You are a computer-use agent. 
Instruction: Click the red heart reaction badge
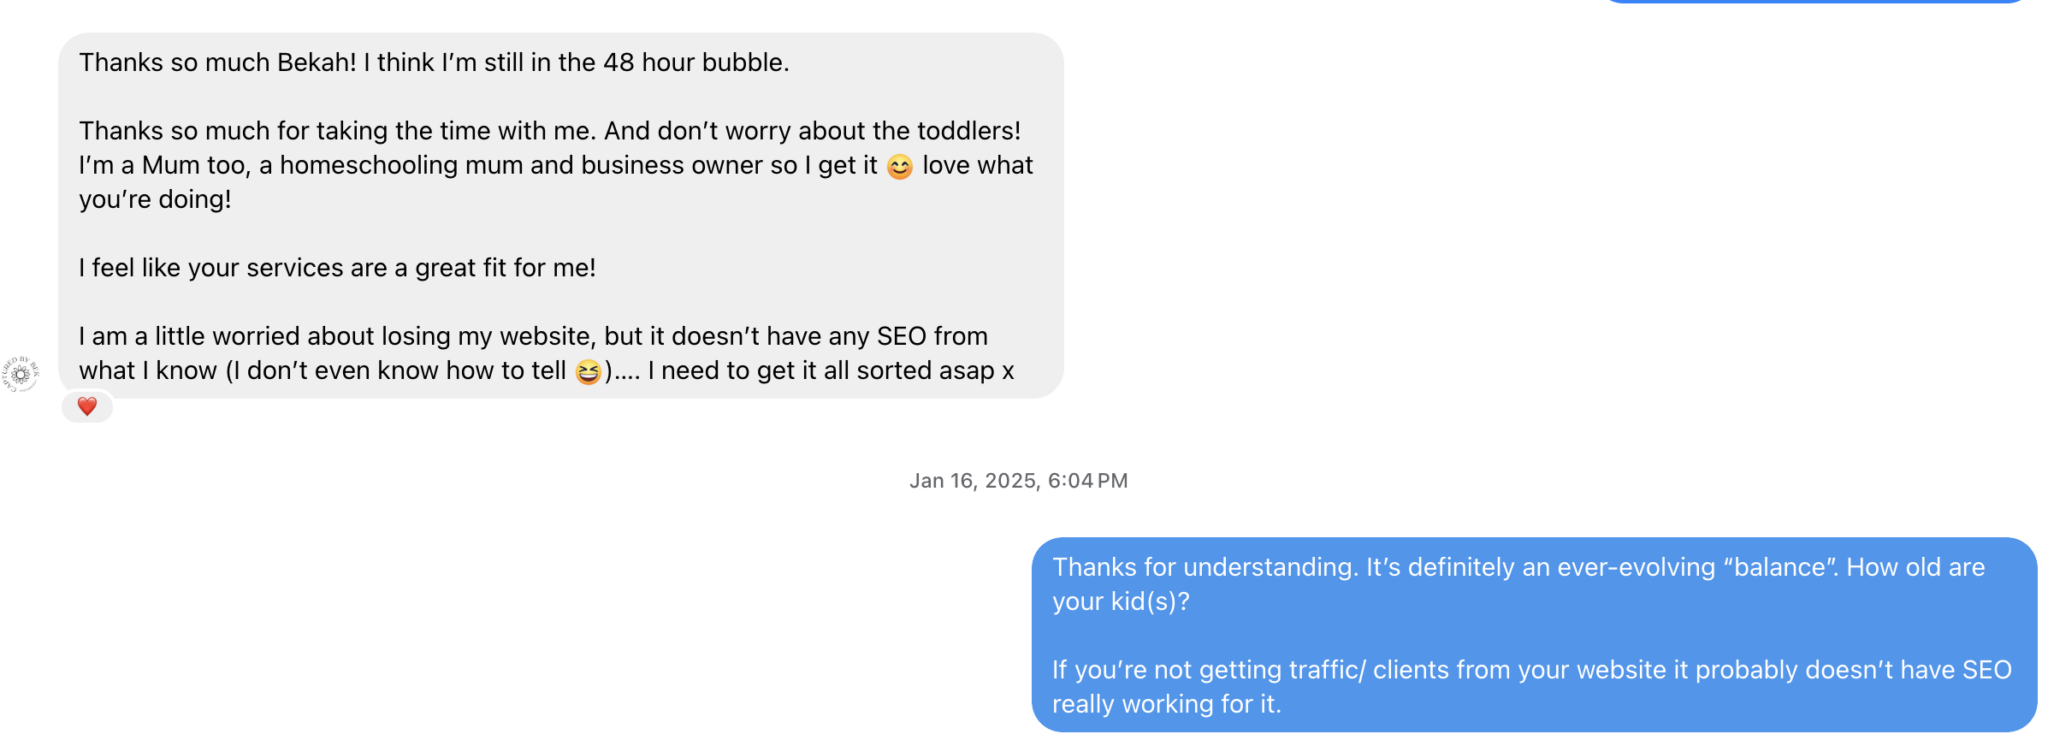click(x=87, y=407)
